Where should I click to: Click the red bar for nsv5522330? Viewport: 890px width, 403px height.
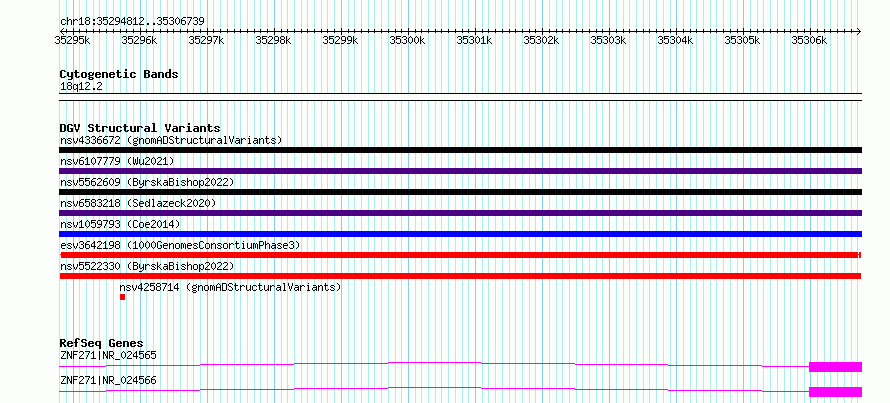(x=460, y=276)
